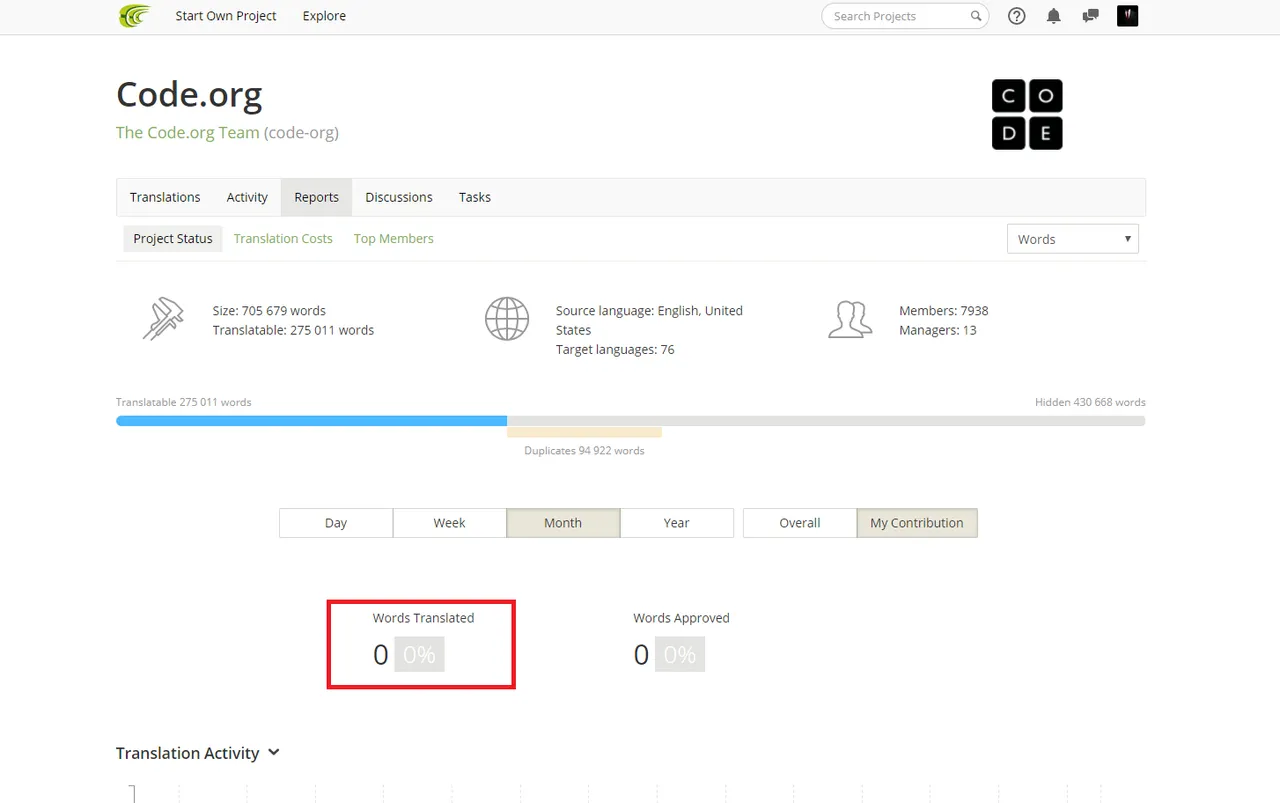The image size is (1280, 803).
Task: Select the Day period toggle
Action: pos(336,523)
